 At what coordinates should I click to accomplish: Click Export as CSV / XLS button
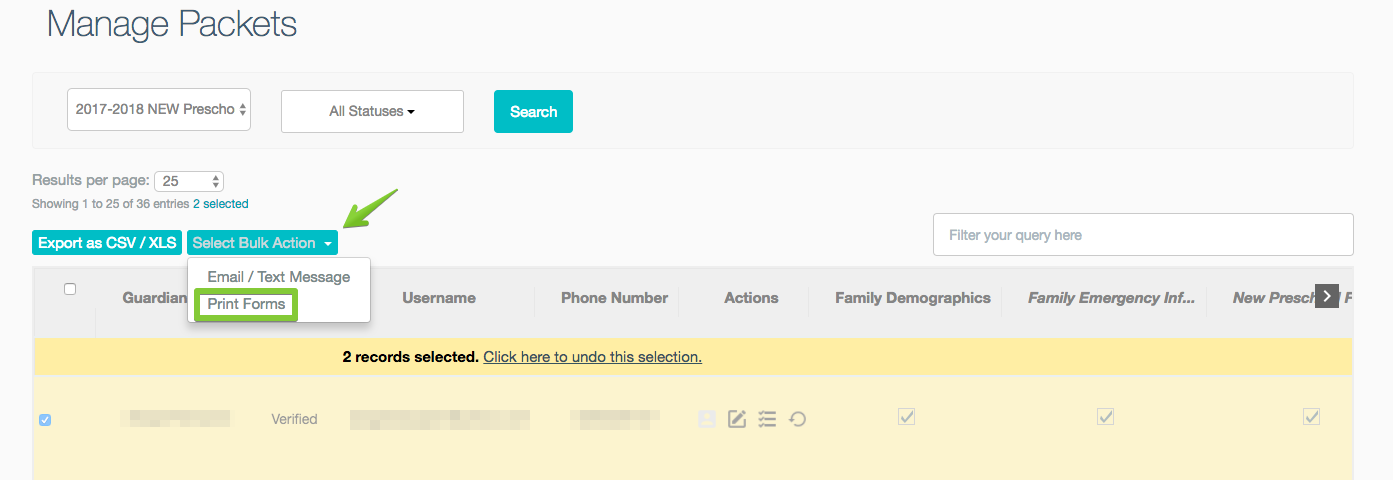point(107,243)
